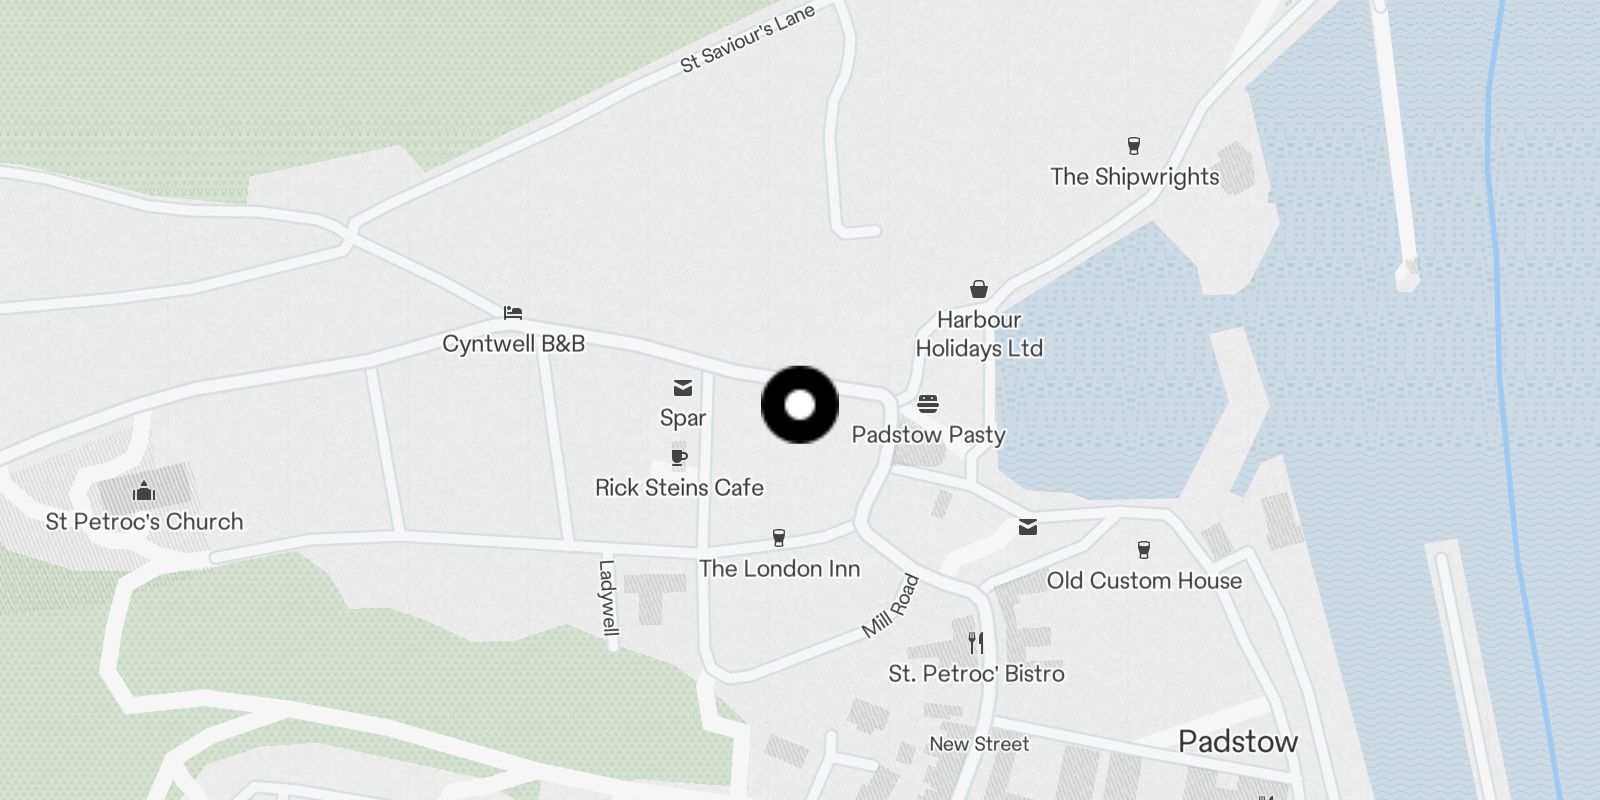
Task: Select The London Inn pub icon
Action: pyautogui.click(x=779, y=538)
